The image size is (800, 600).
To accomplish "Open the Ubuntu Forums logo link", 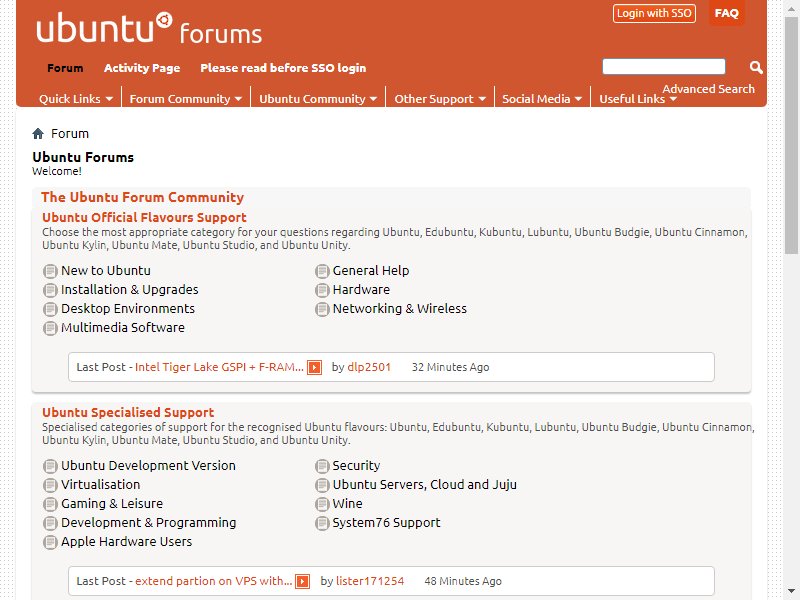I will coord(149,29).
